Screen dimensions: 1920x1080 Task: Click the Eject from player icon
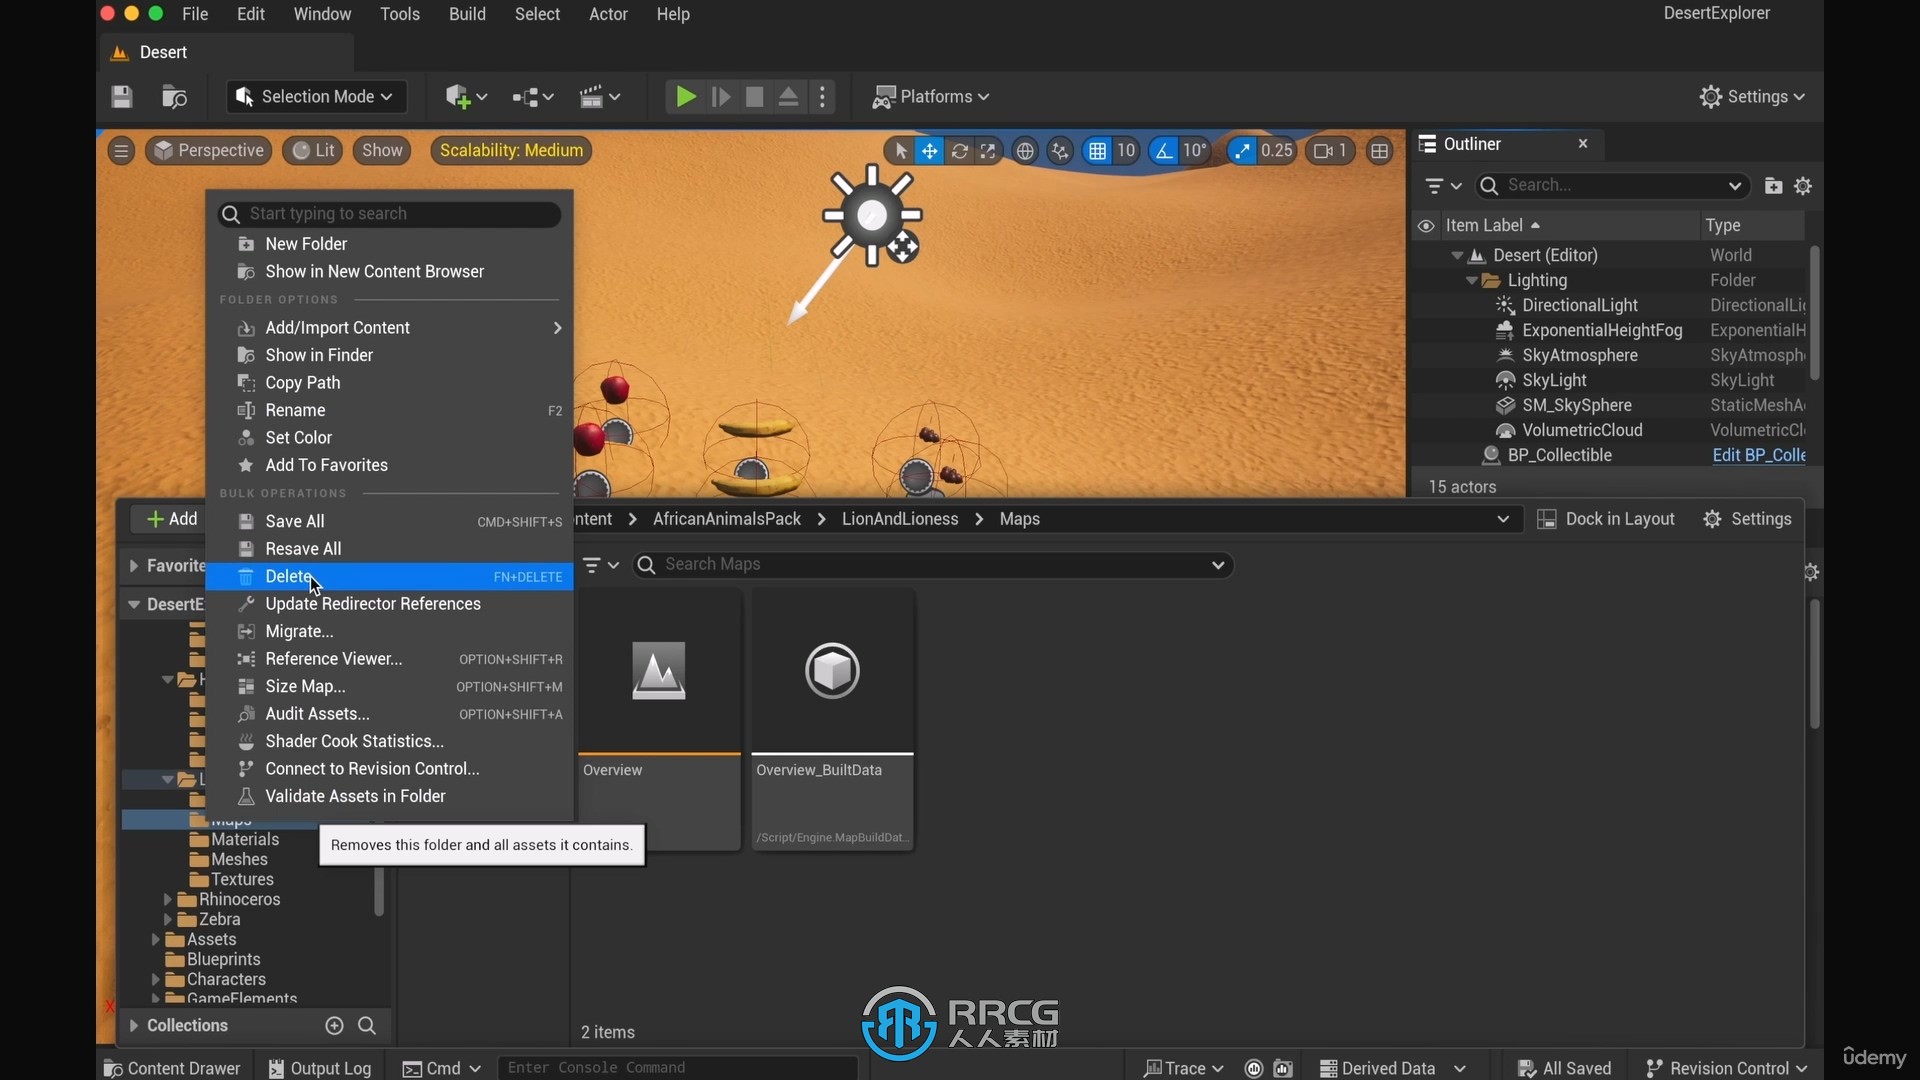(x=788, y=97)
